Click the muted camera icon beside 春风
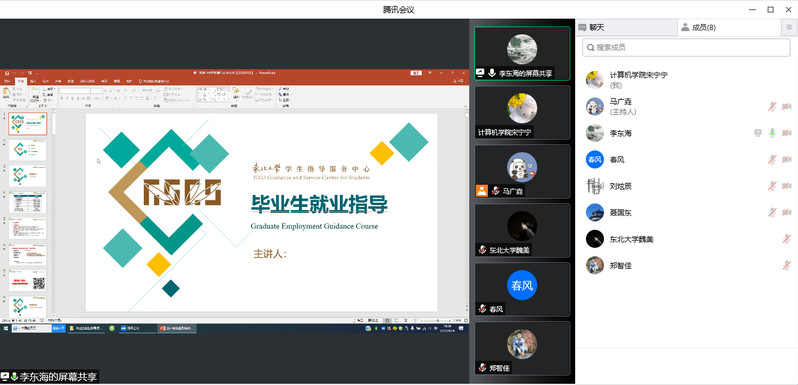This screenshot has height=385, width=798. click(786, 160)
